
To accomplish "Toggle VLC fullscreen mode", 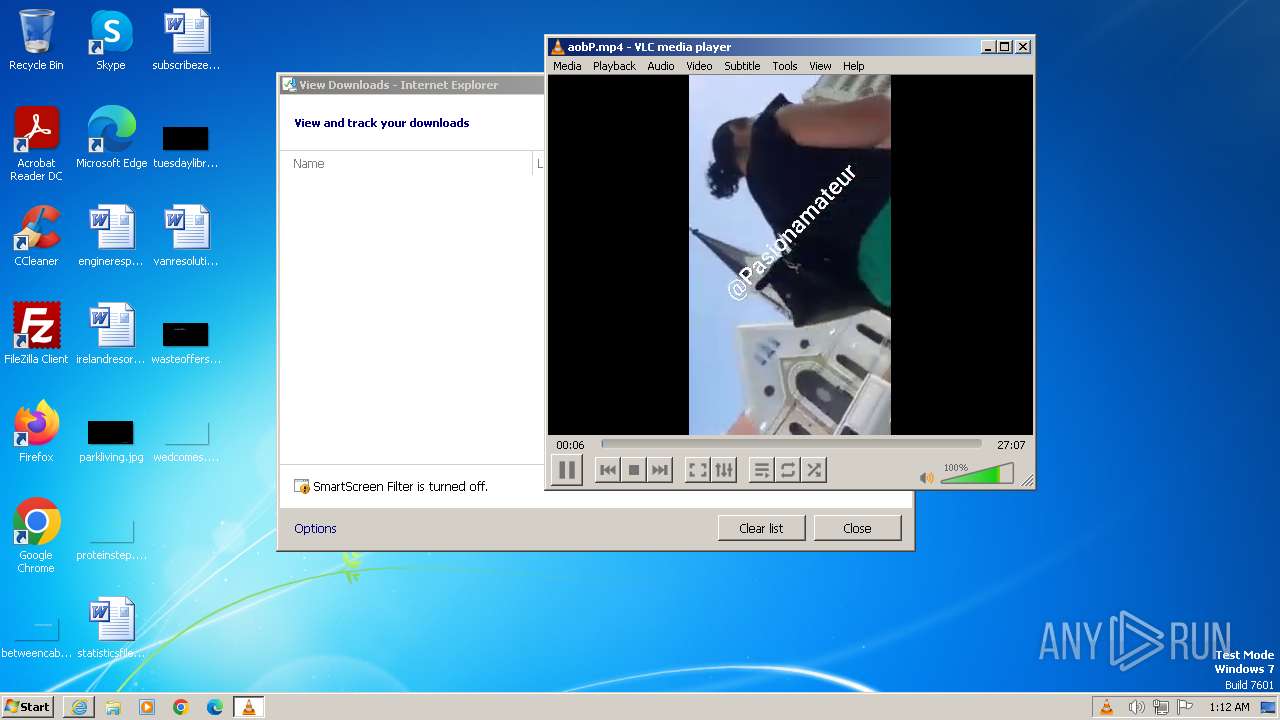I will pos(697,470).
